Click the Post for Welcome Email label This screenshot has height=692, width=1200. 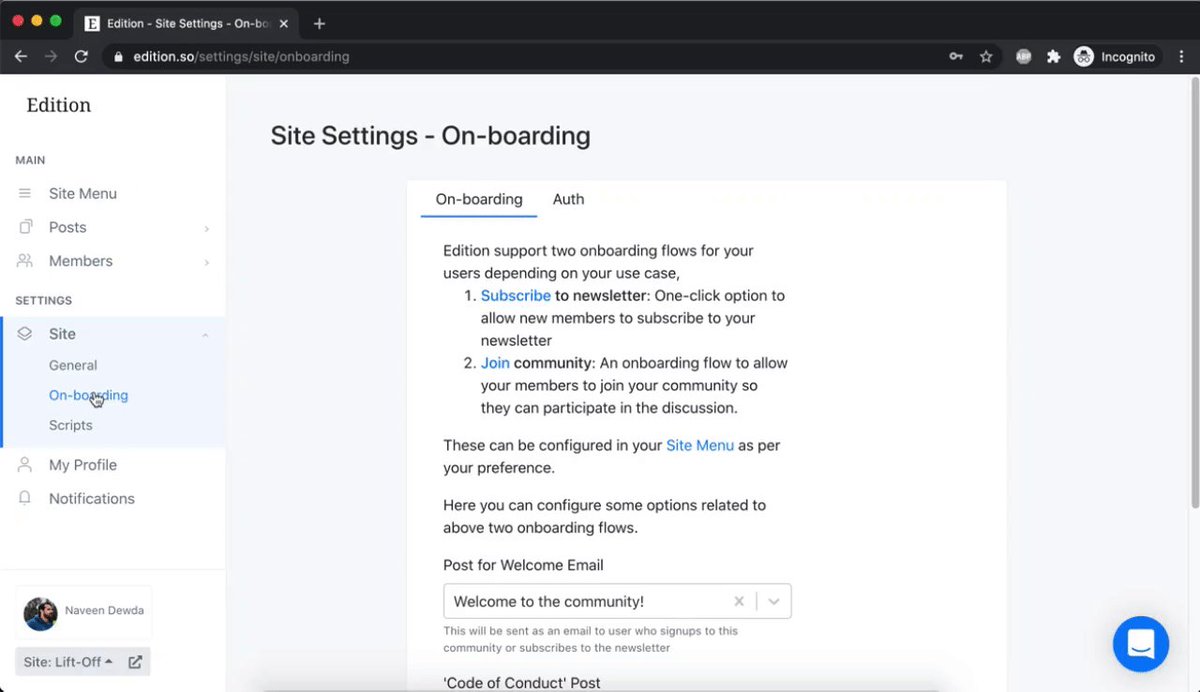[523, 565]
